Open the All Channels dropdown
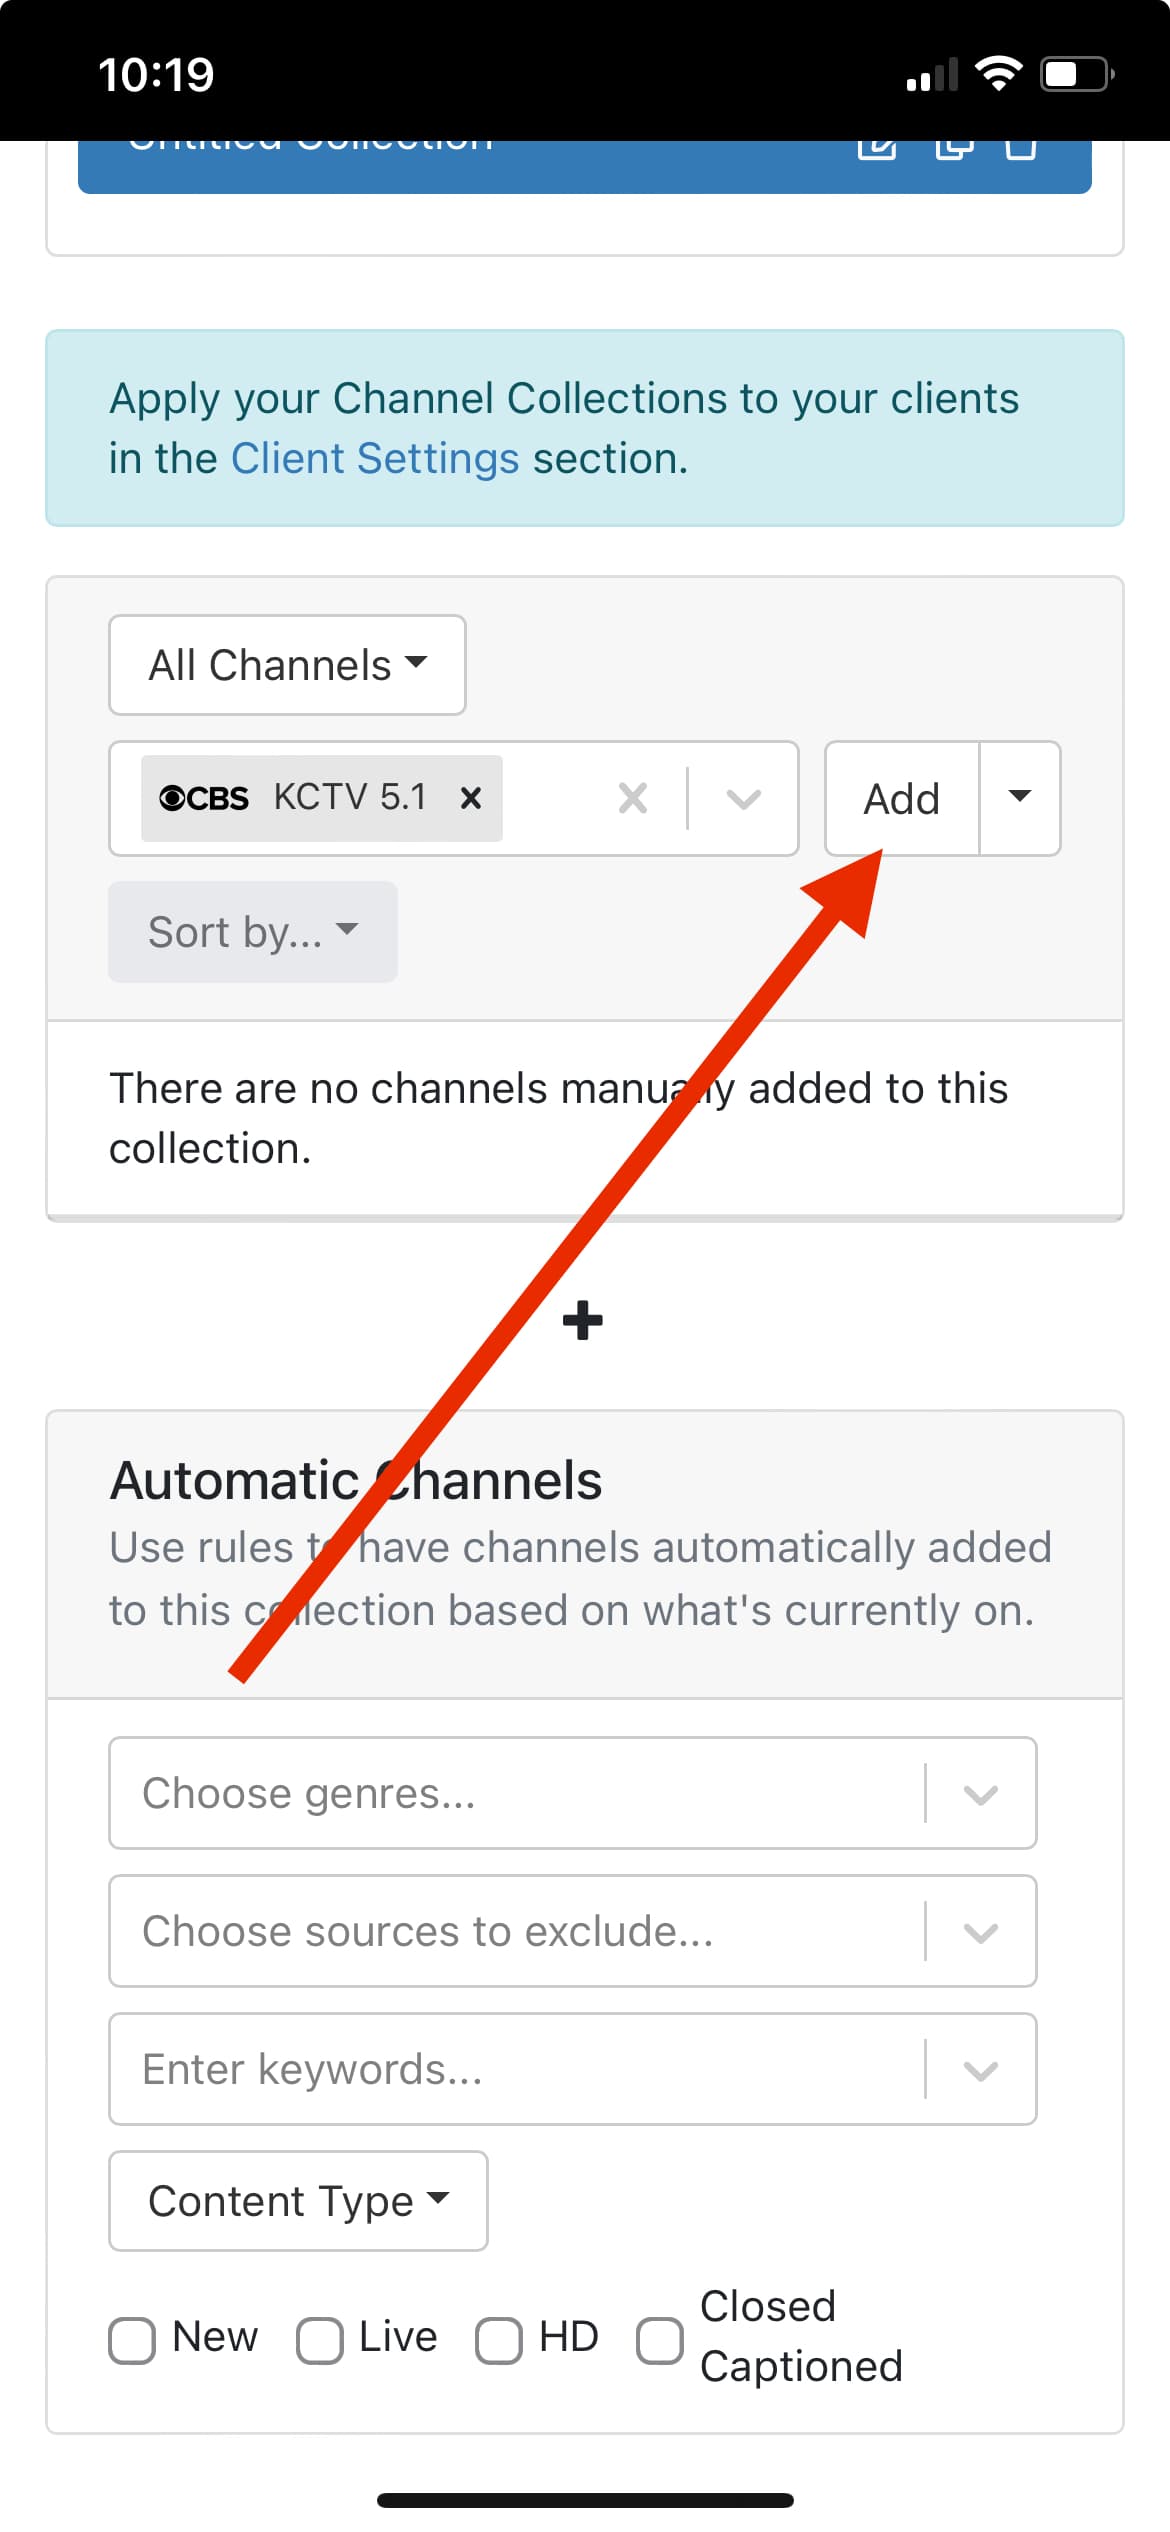This screenshot has height=2532, width=1170. click(287, 665)
